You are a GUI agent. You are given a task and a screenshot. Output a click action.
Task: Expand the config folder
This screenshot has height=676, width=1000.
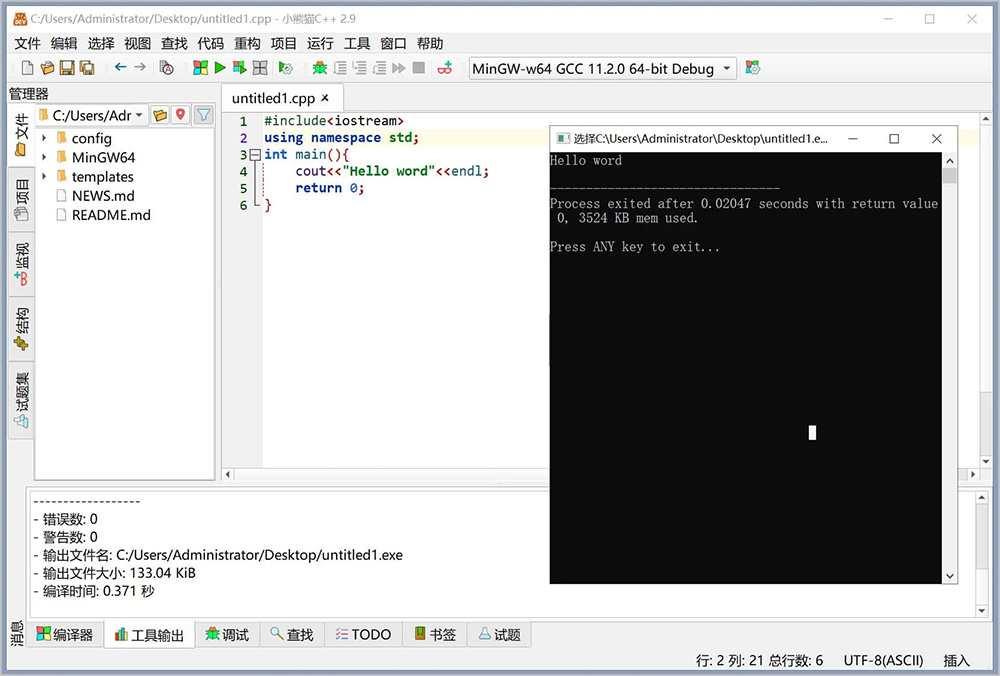(45, 139)
